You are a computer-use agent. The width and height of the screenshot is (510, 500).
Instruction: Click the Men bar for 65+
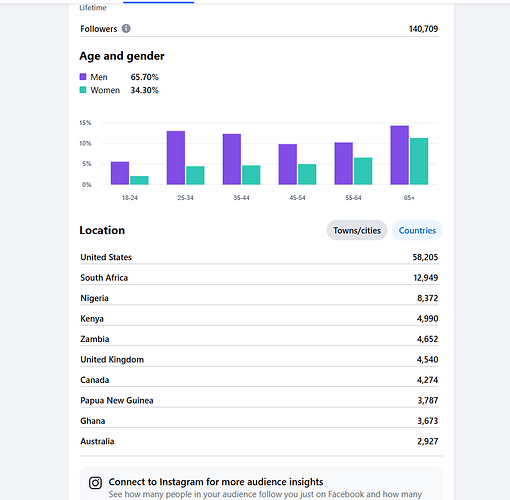click(x=399, y=155)
